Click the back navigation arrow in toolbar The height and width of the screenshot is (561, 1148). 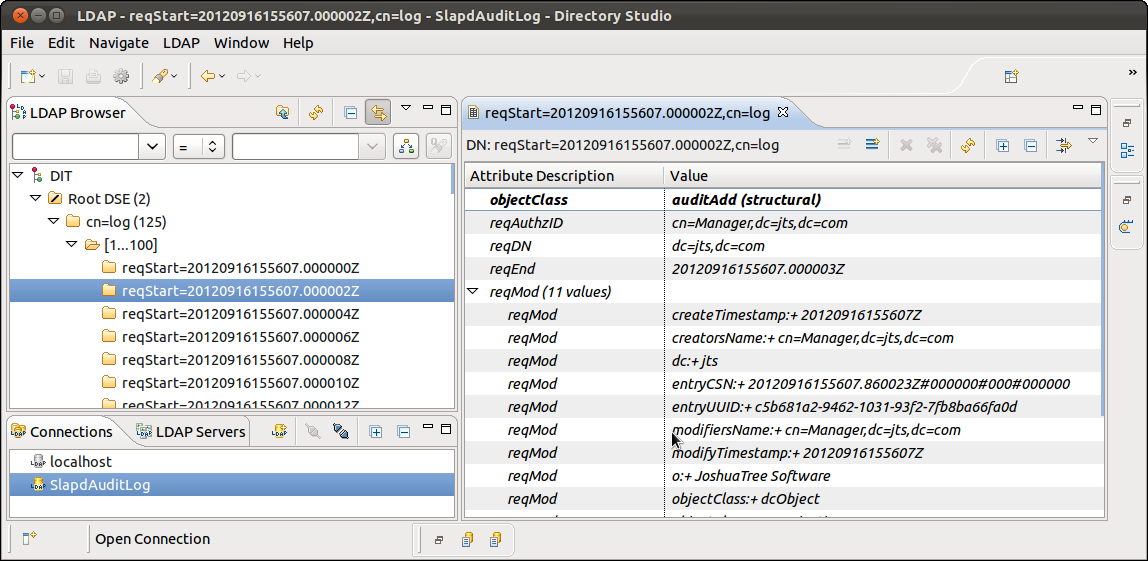pyautogui.click(x=207, y=76)
